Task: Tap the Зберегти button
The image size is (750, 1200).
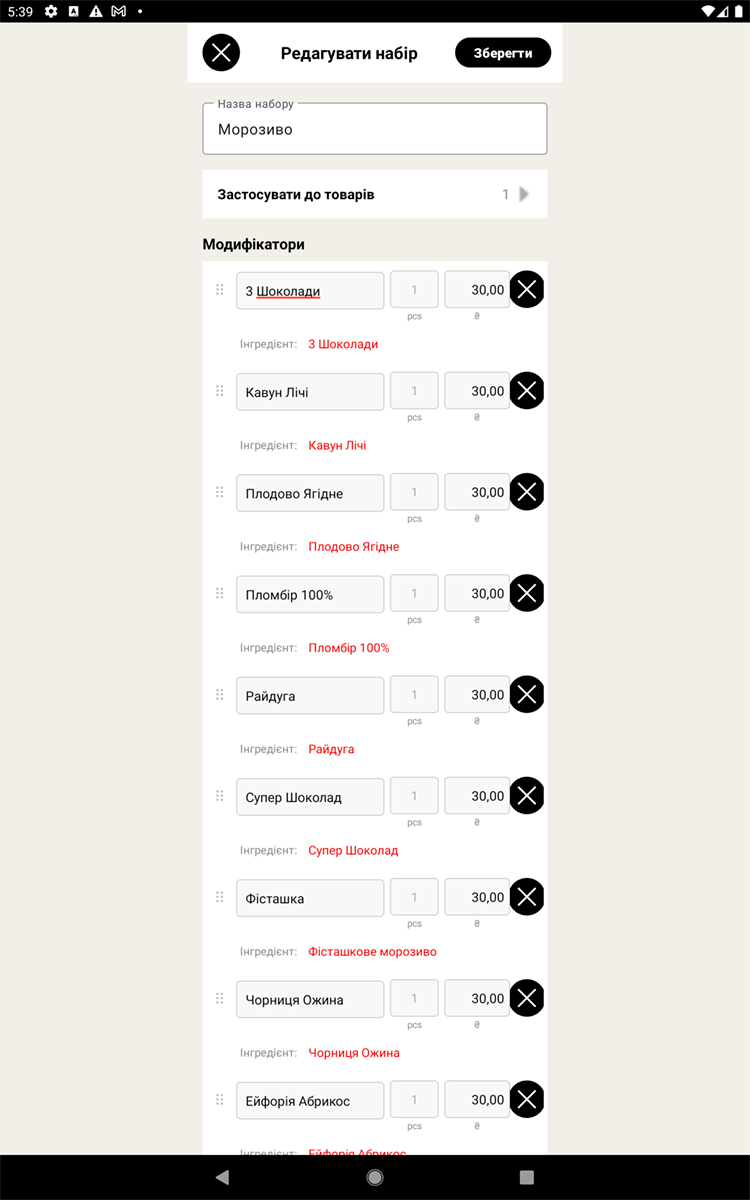Action: pyautogui.click(x=503, y=53)
